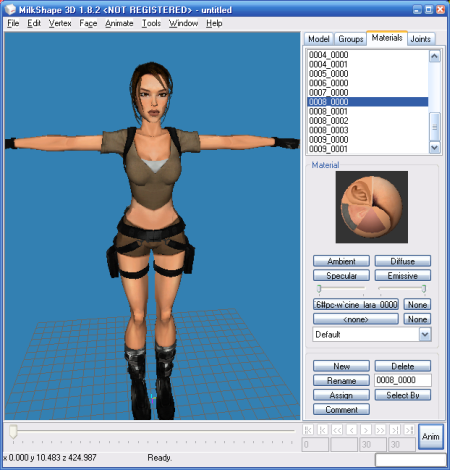The height and width of the screenshot is (470, 450).
Task: Step back one frame button
Action: (x=351, y=430)
